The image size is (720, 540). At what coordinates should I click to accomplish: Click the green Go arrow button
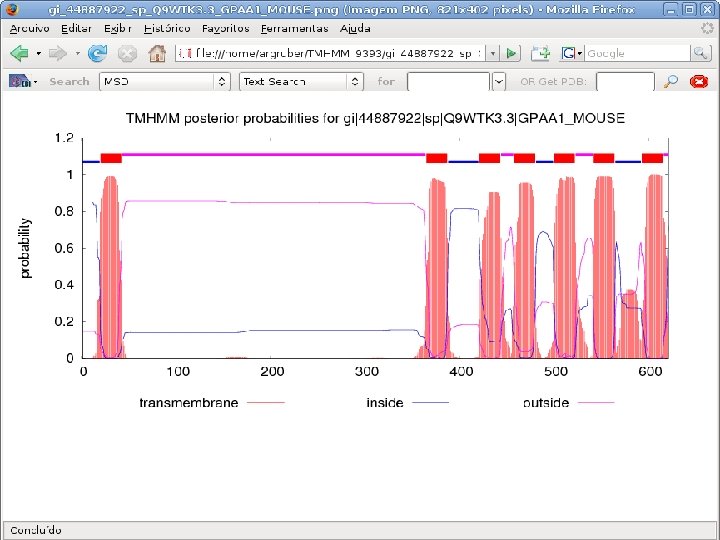(x=511, y=53)
